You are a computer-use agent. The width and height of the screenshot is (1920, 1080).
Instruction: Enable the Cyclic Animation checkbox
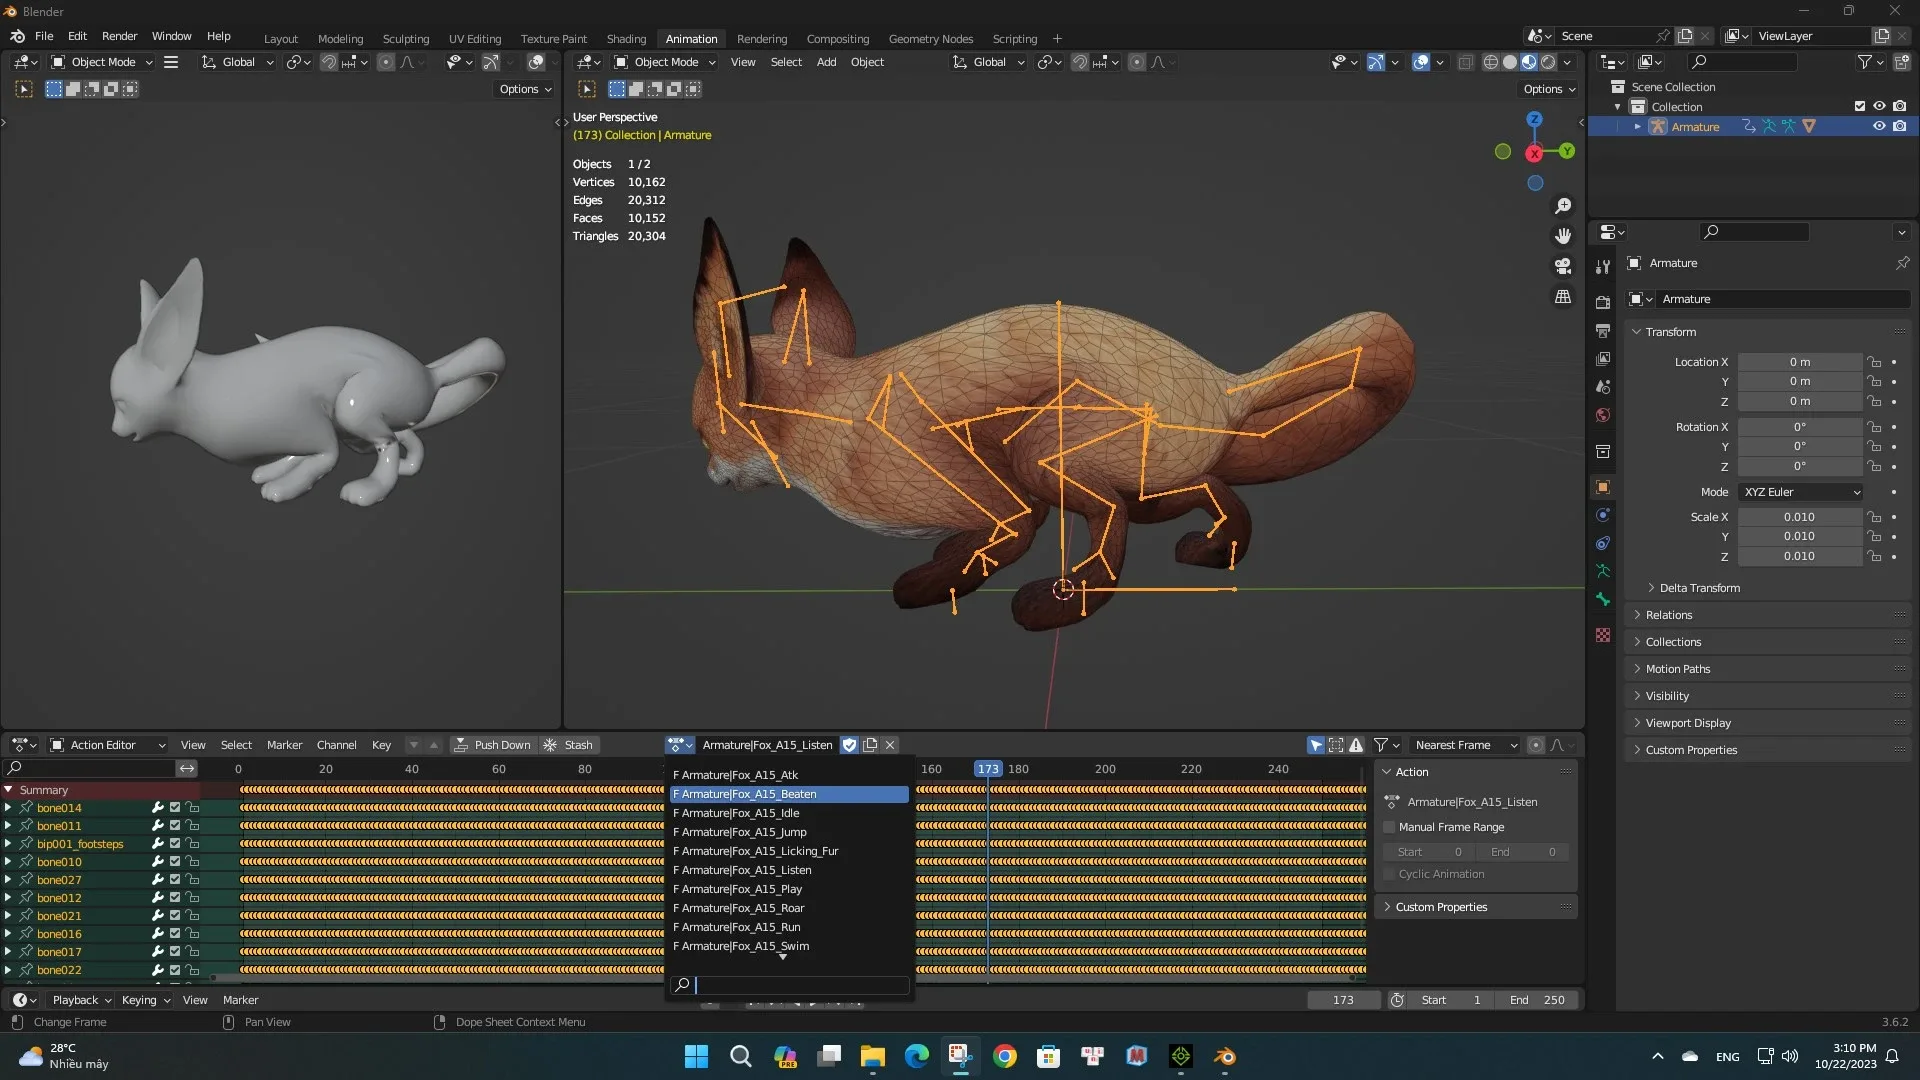pos(1389,874)
